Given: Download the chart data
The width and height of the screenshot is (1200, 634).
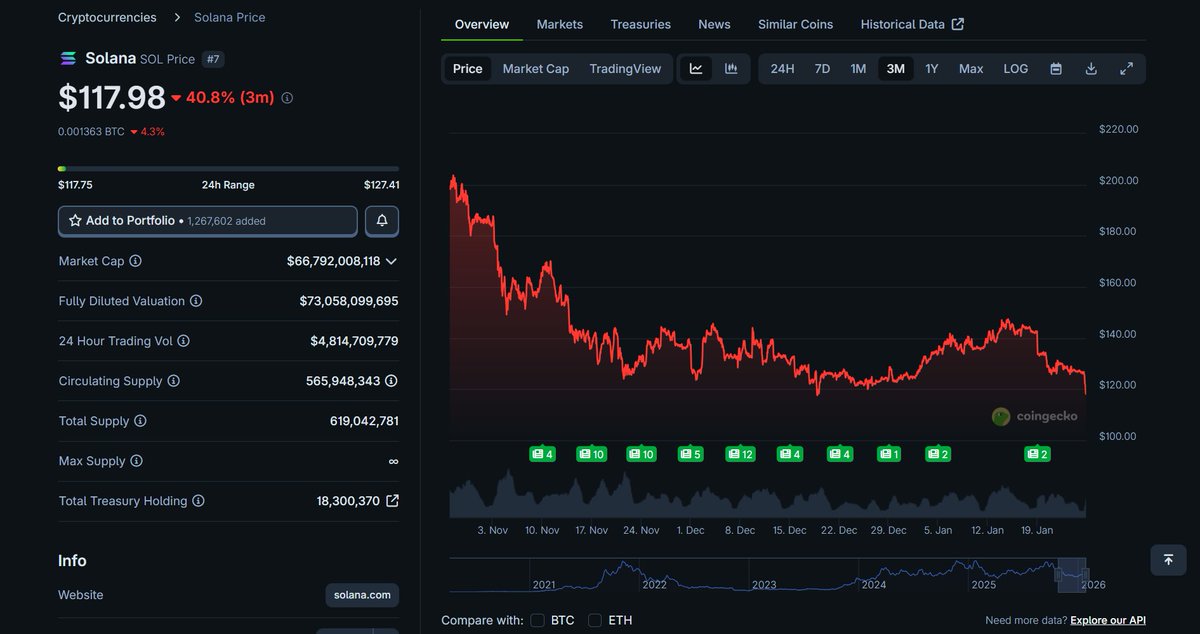Looking at the screenshot, I should coord(1091,69).
